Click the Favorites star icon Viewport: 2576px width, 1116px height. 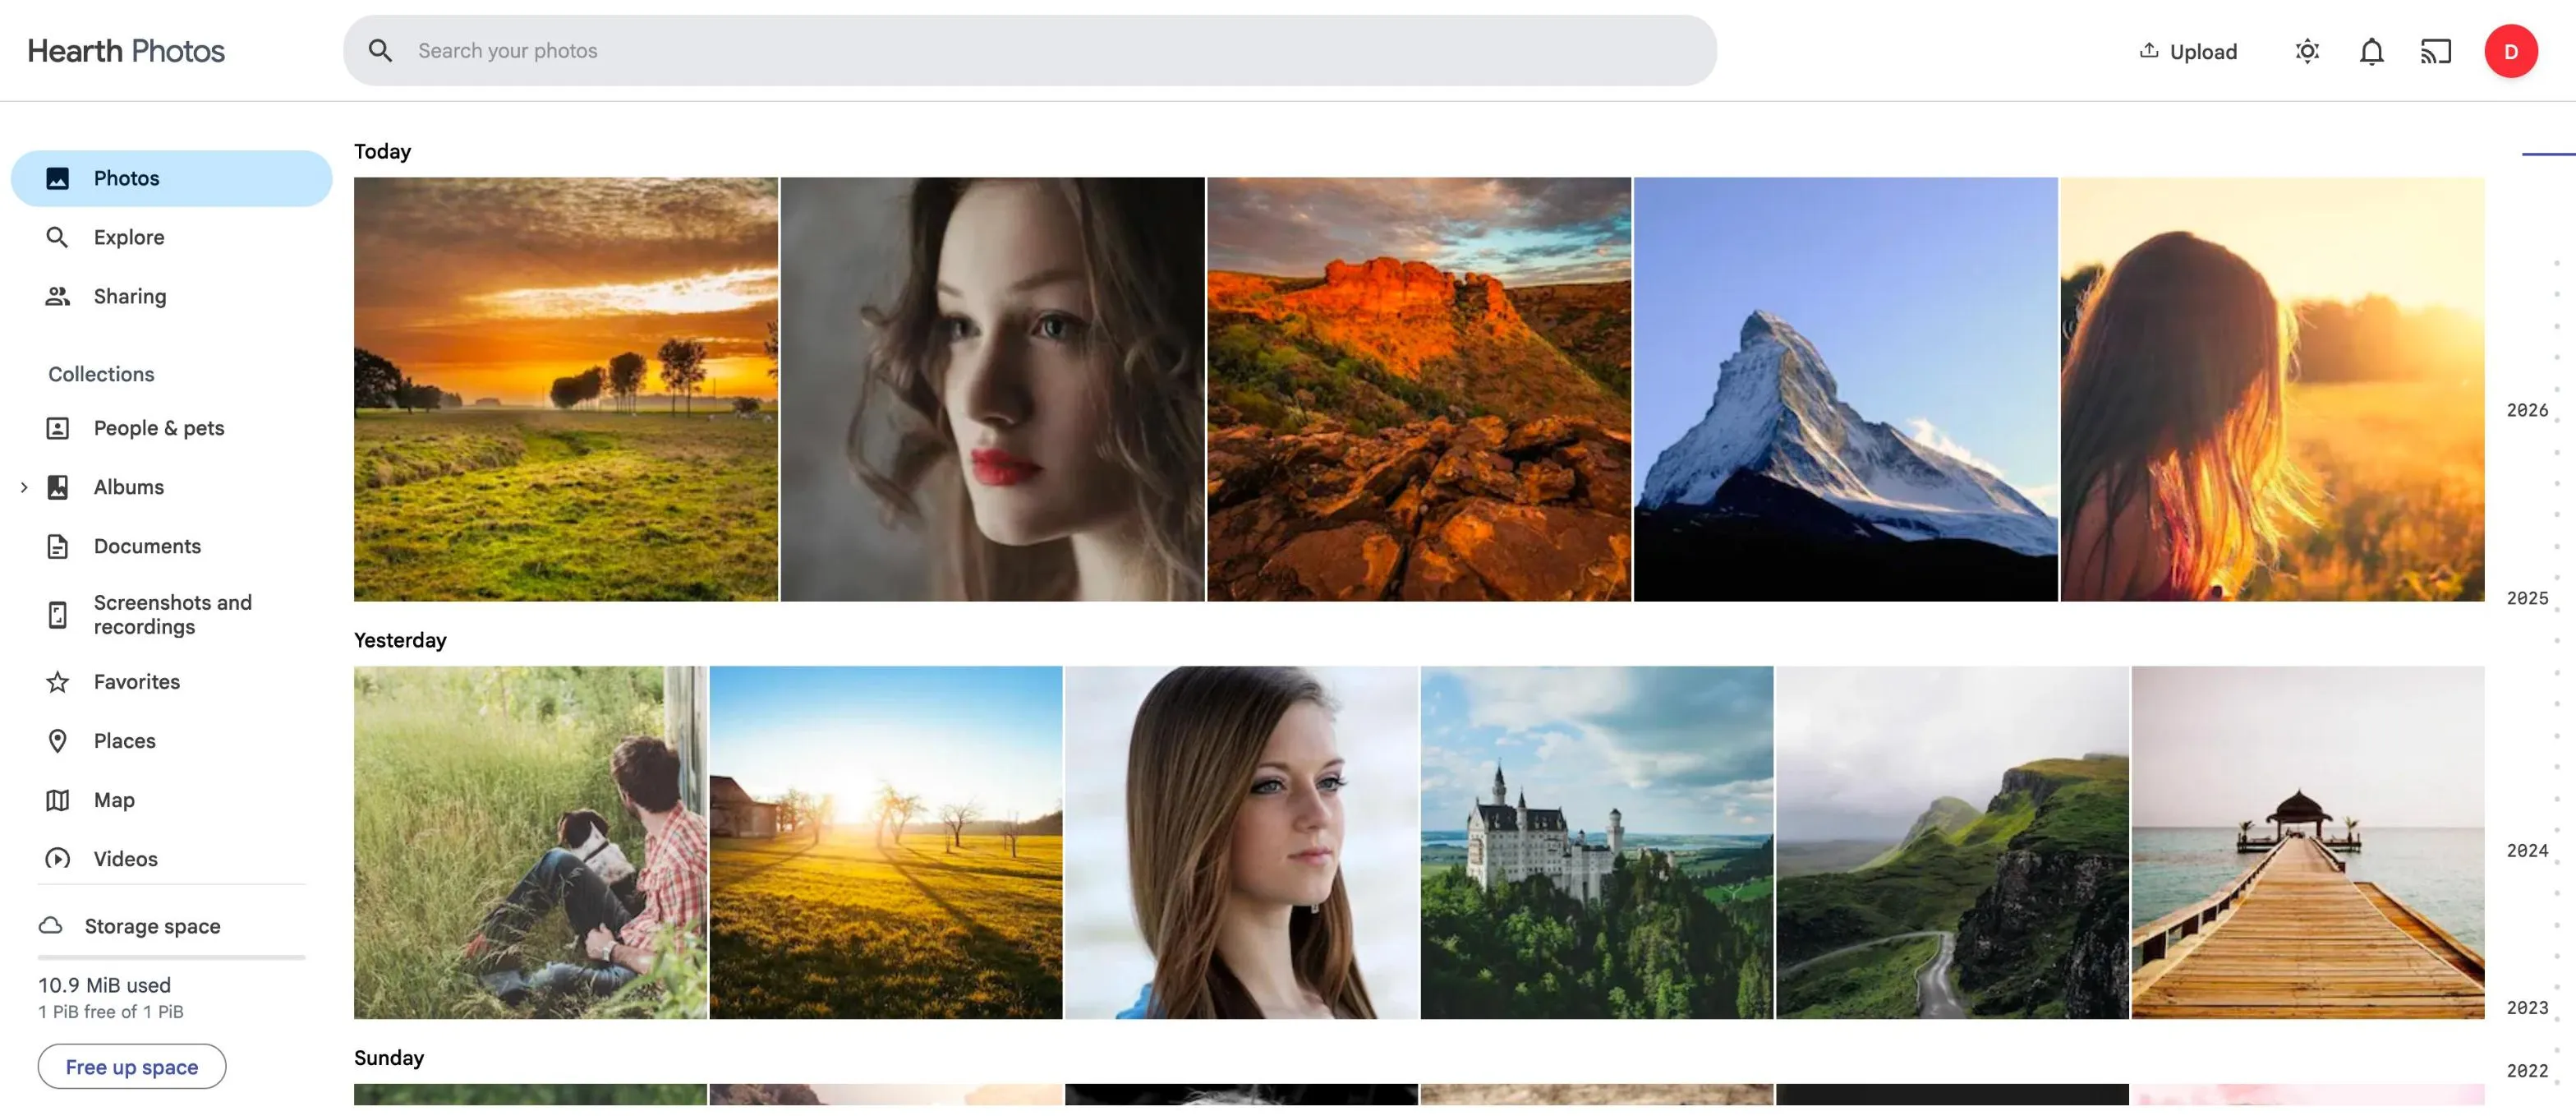click(58, 682)
